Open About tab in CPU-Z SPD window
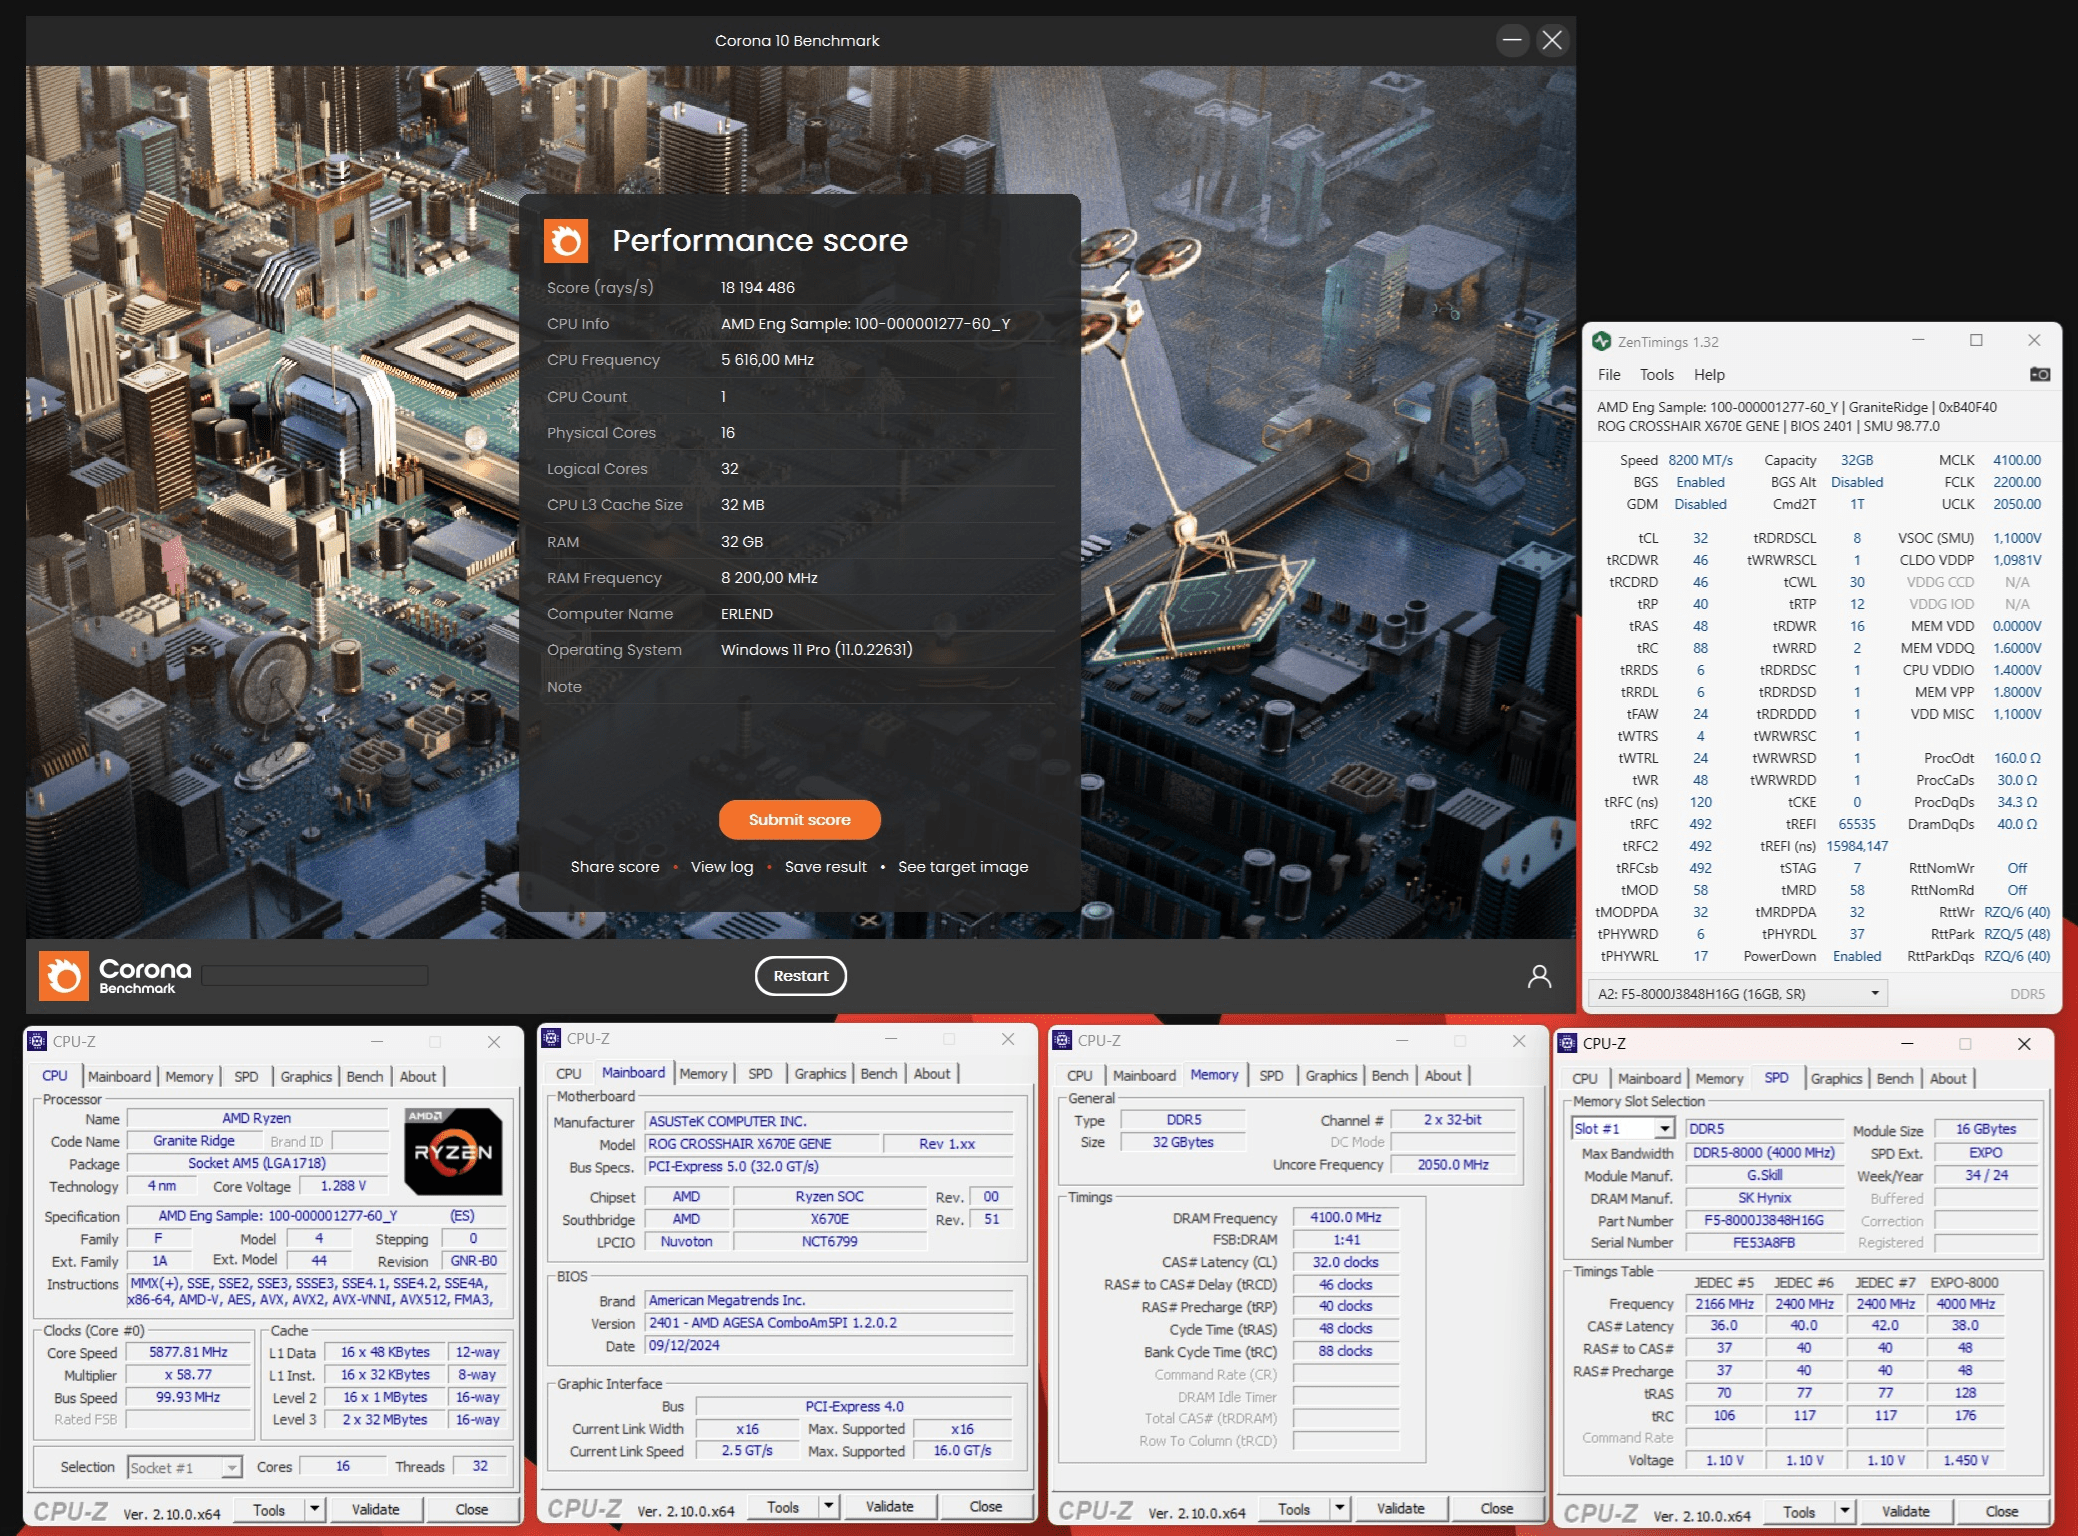This screenshot has height=1536, width=2078. pos(1947,1078)
